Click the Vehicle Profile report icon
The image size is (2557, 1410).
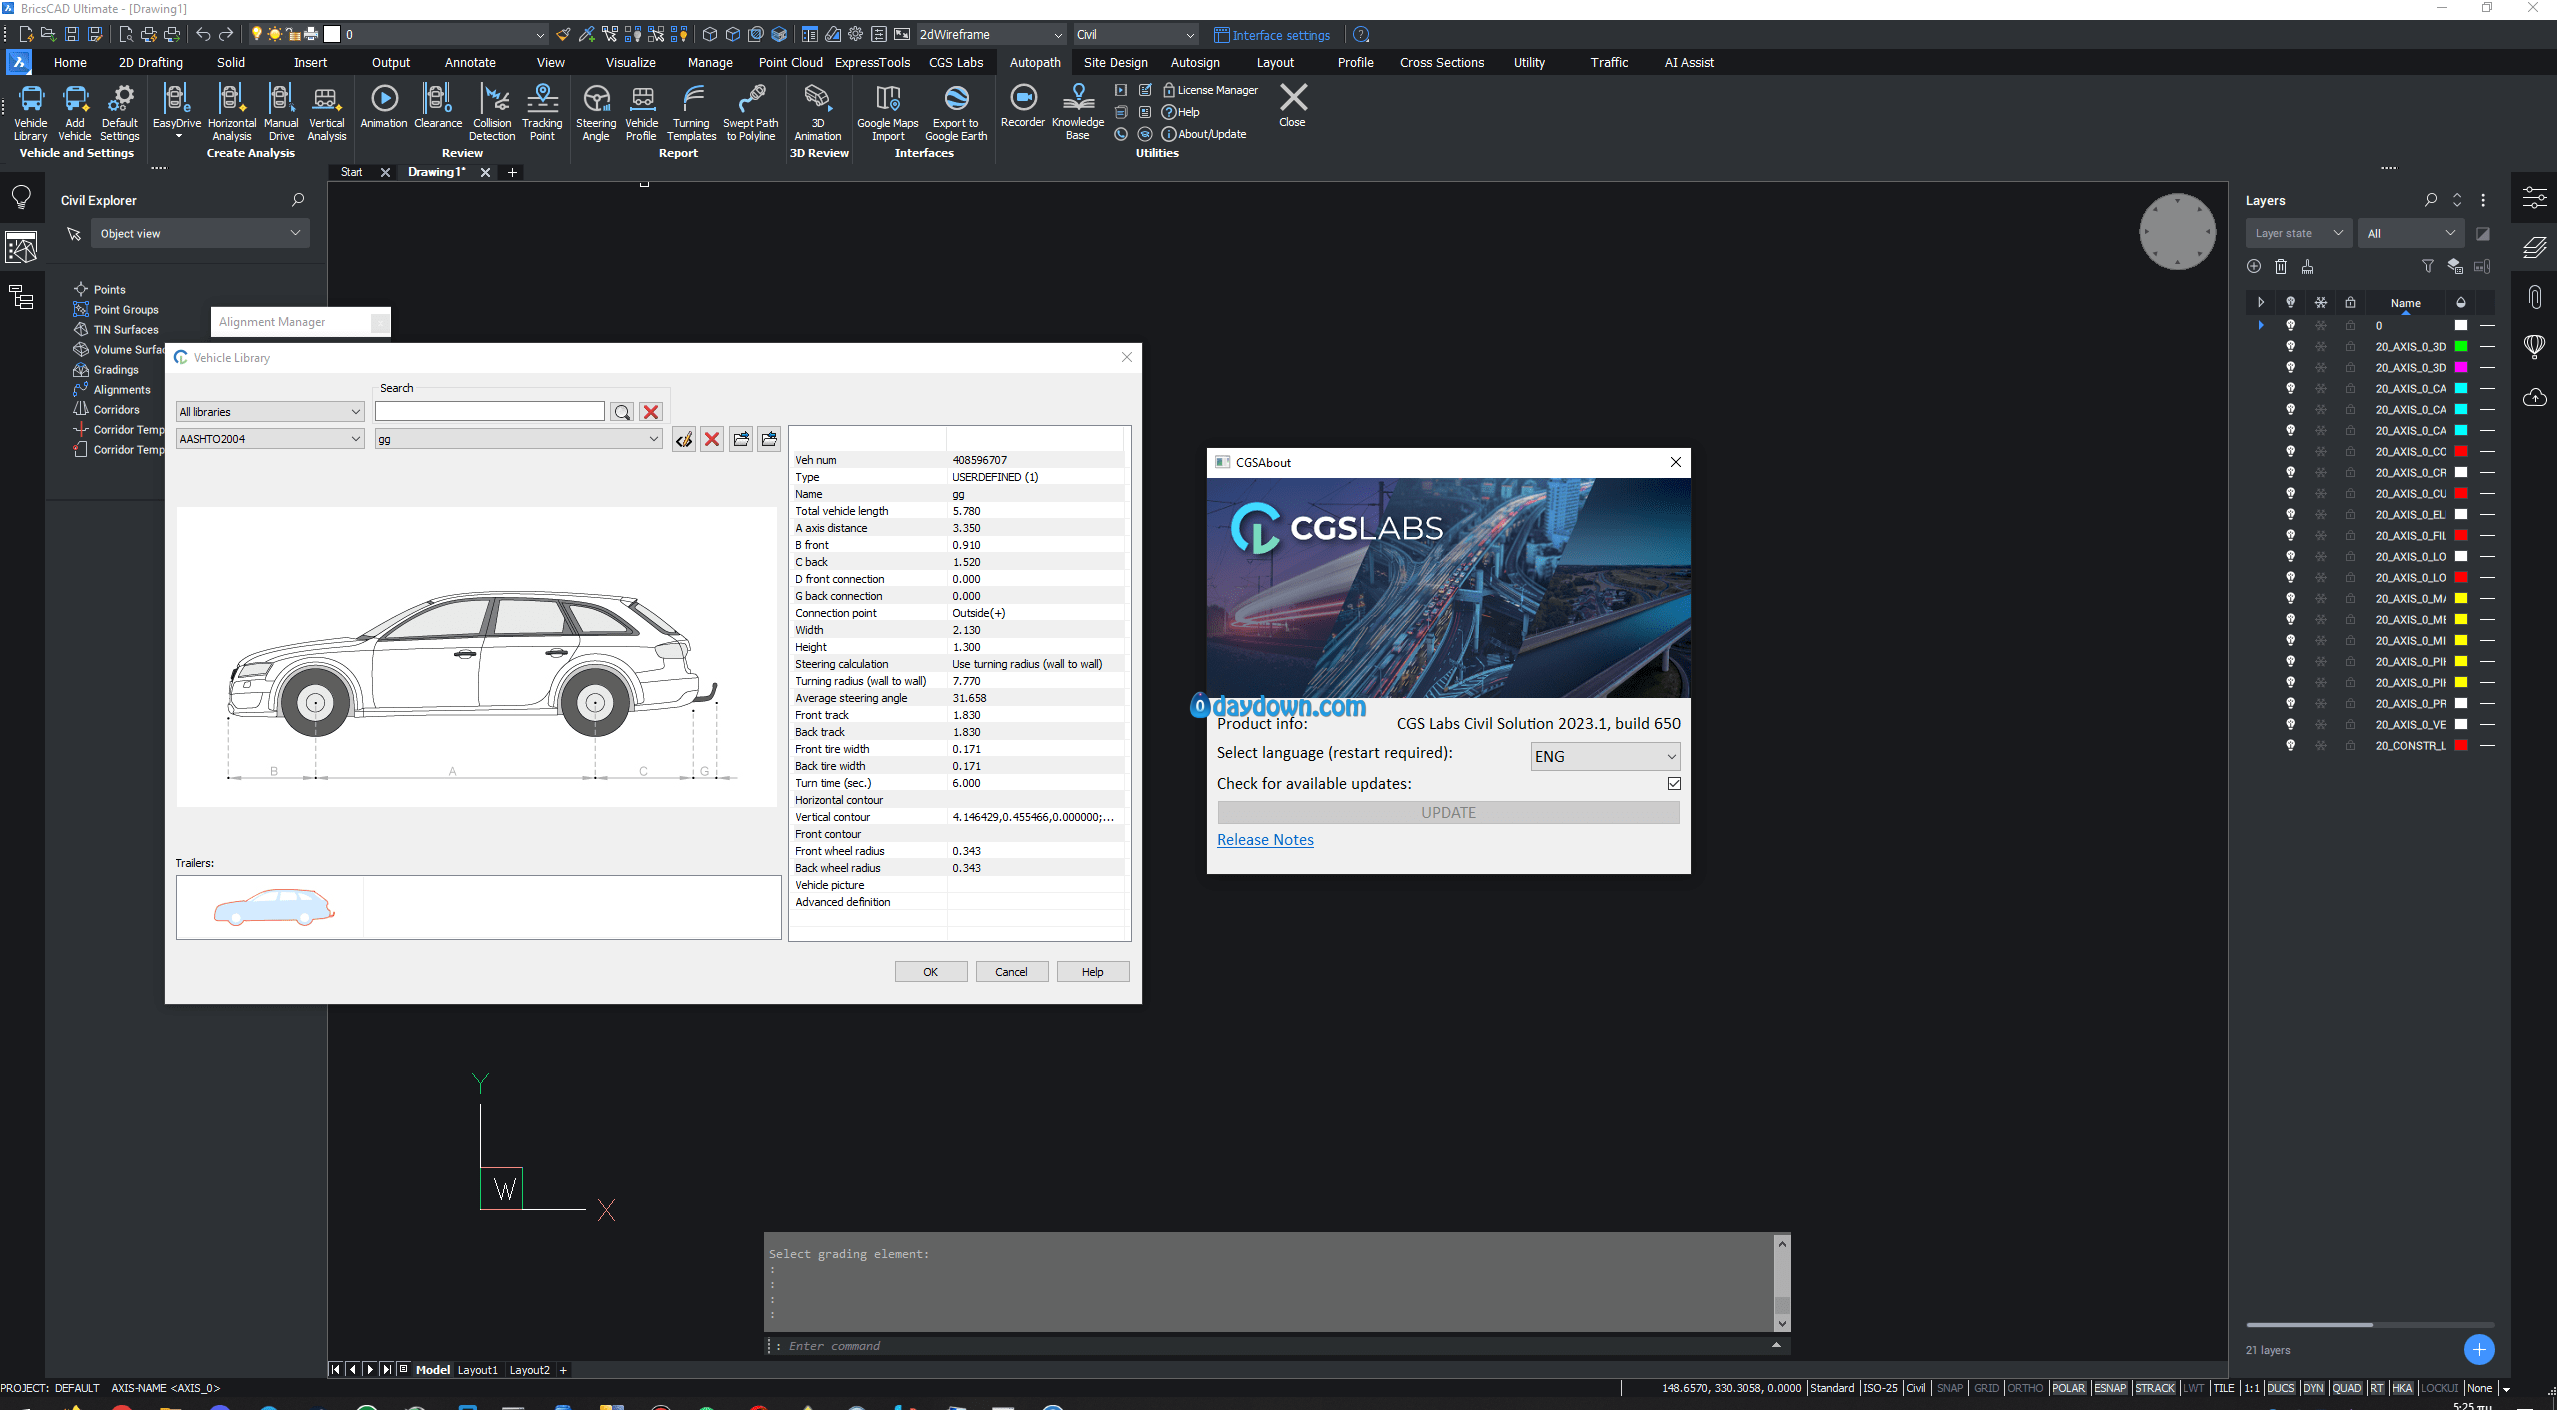pyautogui.click(x=641, y=111)
